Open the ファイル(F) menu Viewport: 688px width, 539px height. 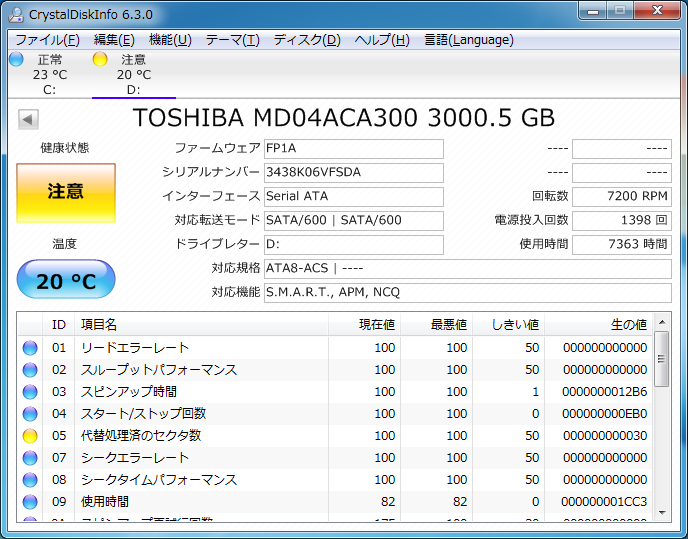point(47,40)
